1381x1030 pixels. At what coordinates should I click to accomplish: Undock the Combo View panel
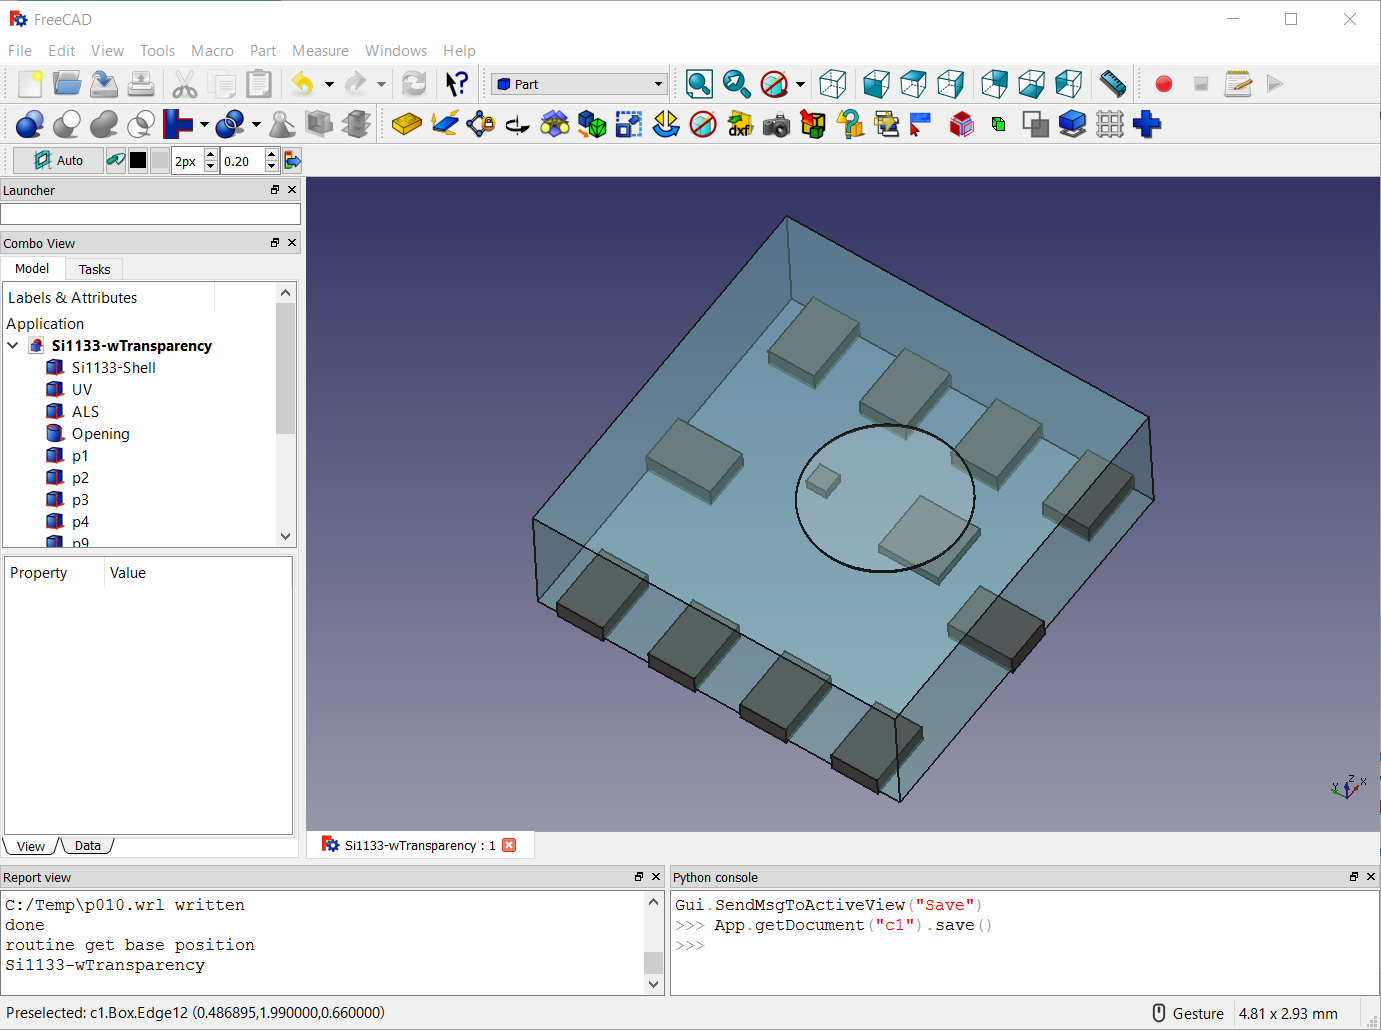point(275,242)
